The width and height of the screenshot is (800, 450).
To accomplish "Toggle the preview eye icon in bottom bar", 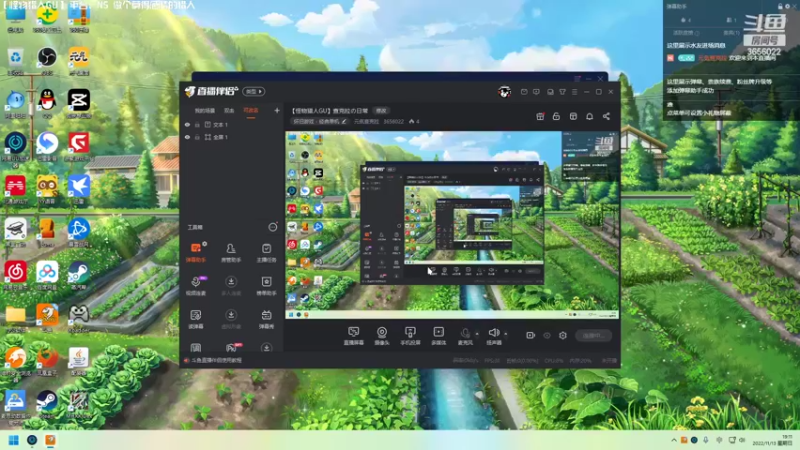I will [x=547, y=335].
